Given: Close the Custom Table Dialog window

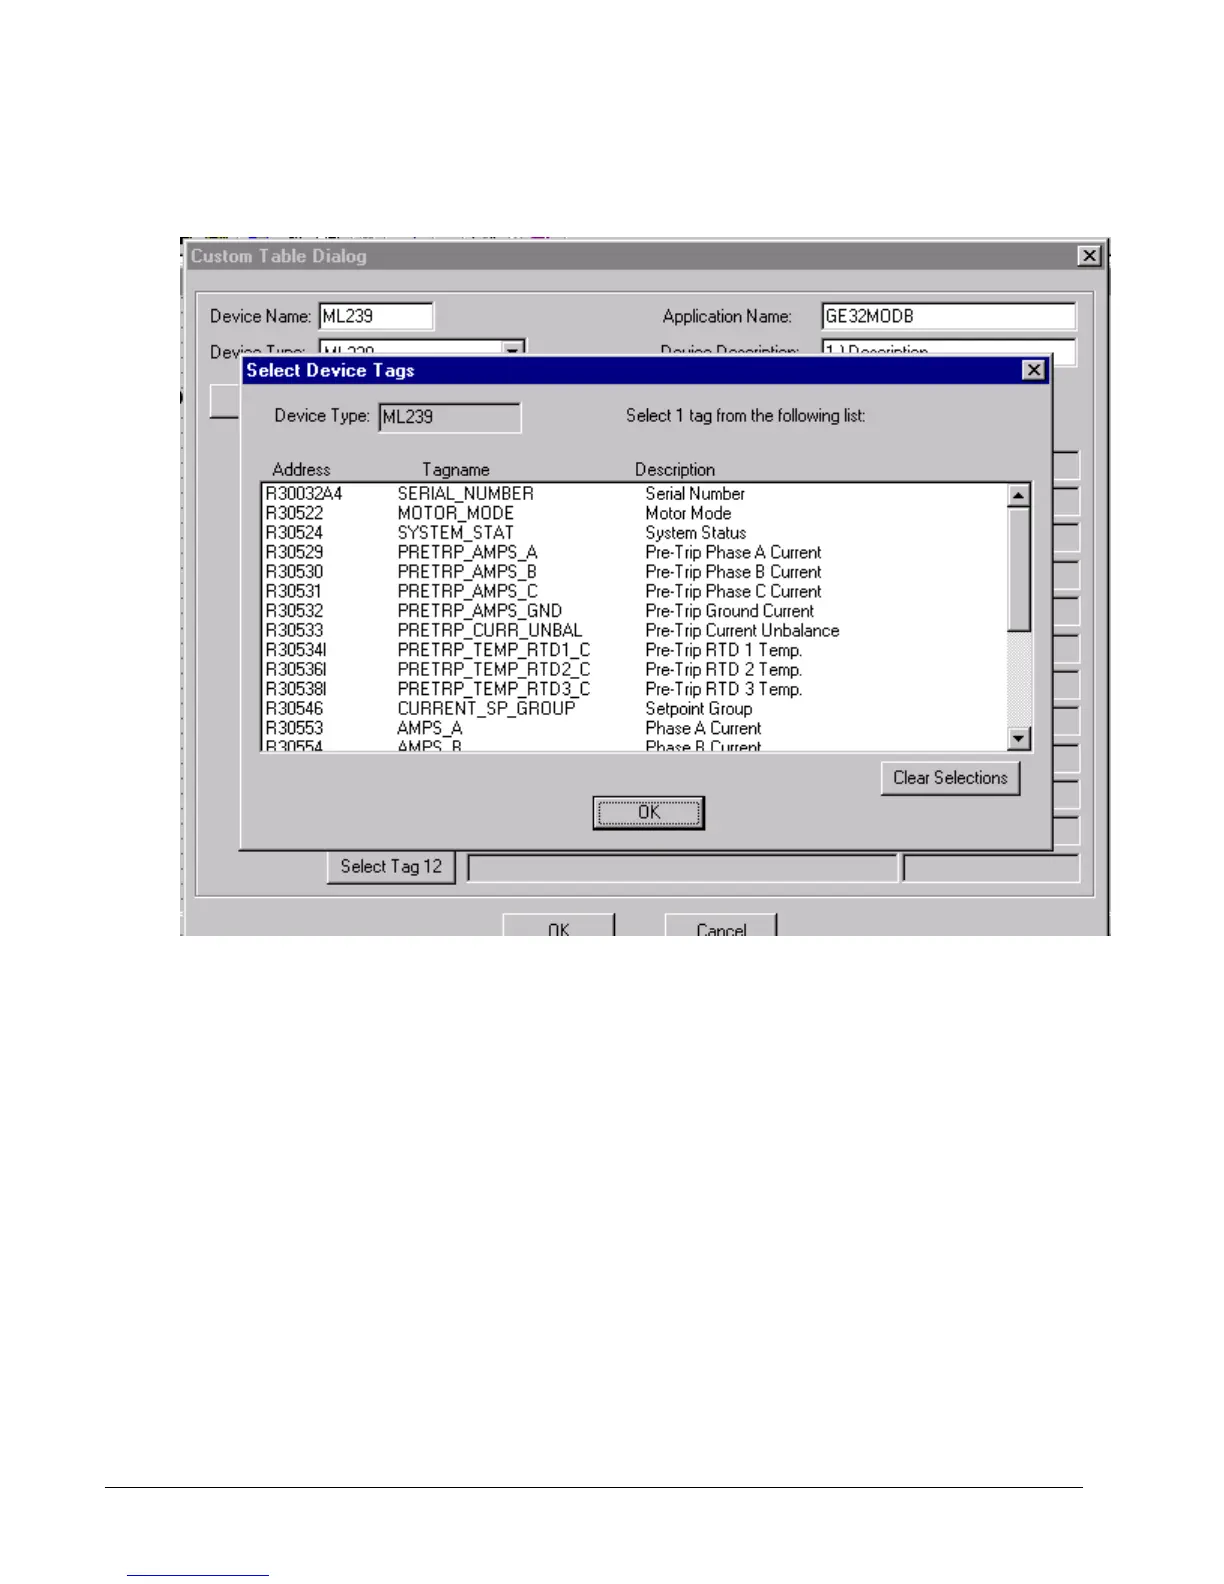Looking at the screenshot, I should point(1089,256).
